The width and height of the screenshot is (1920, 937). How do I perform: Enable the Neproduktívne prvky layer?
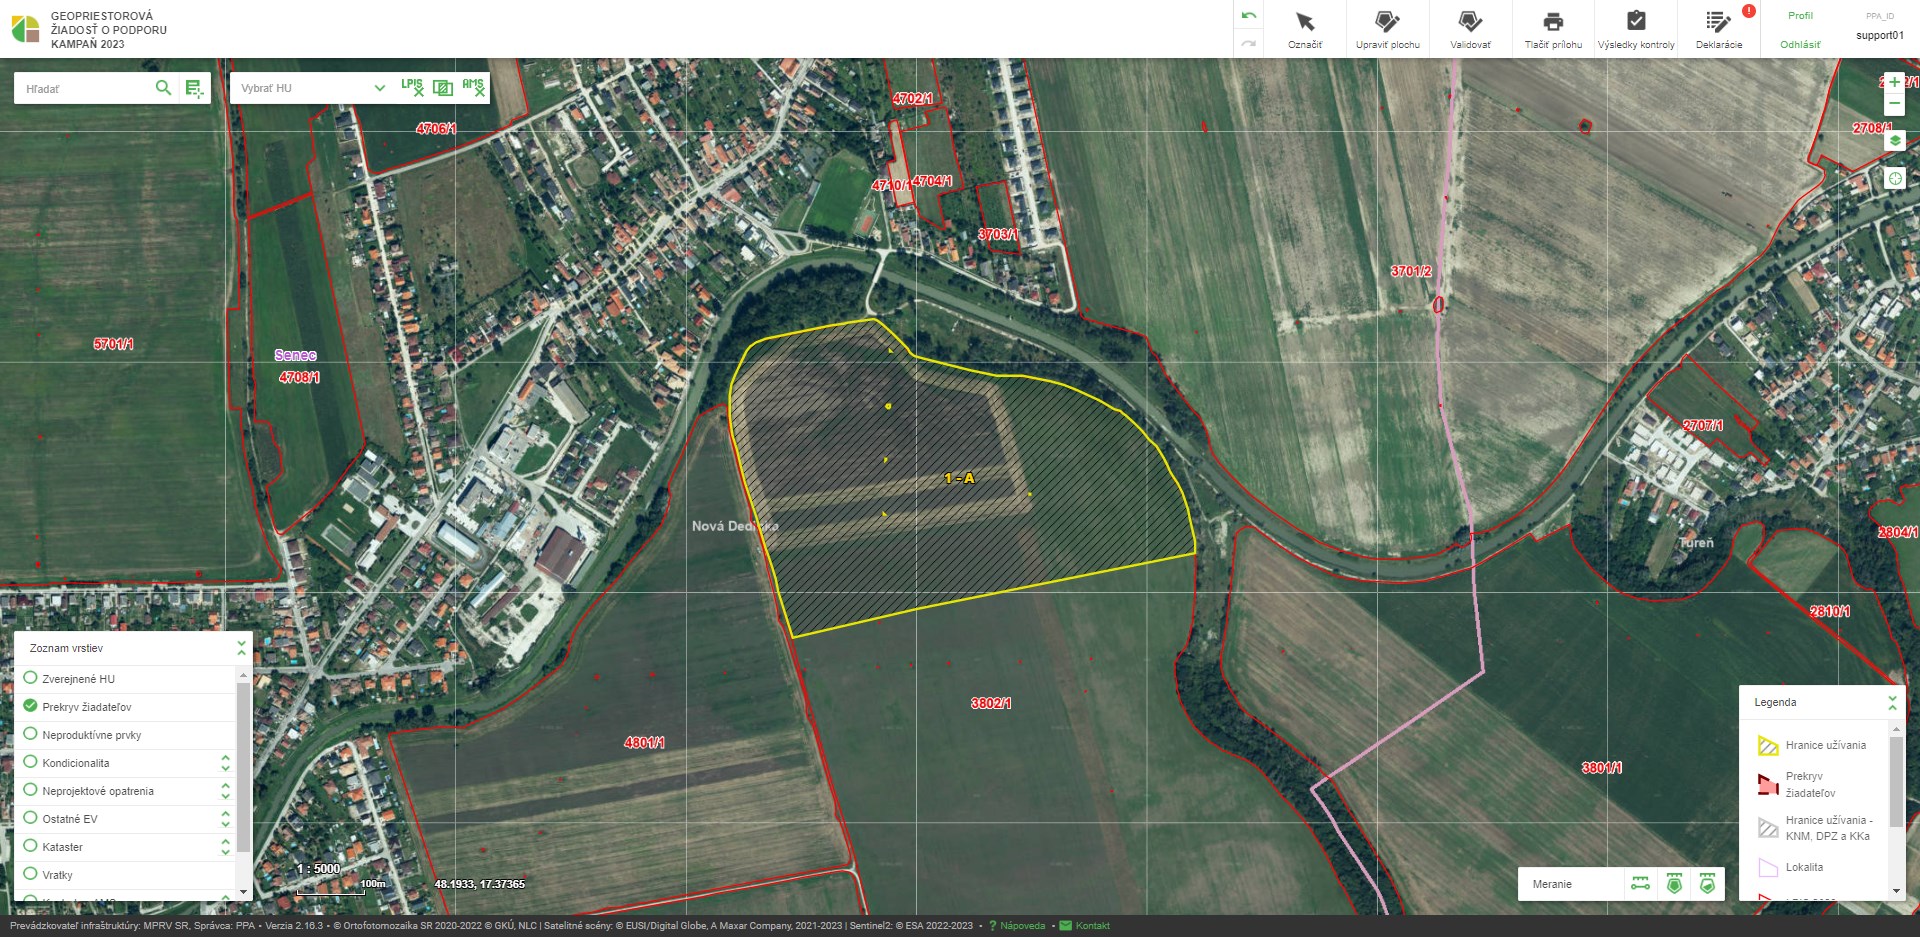(x=31, y=734)
